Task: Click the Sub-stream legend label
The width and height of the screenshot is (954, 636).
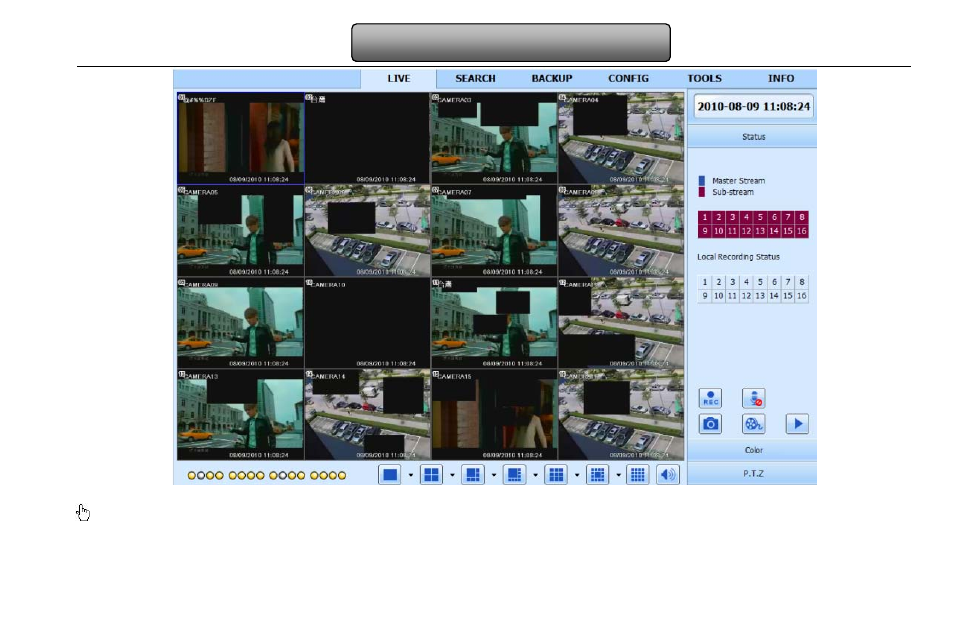Action: [x=733, y=192]
